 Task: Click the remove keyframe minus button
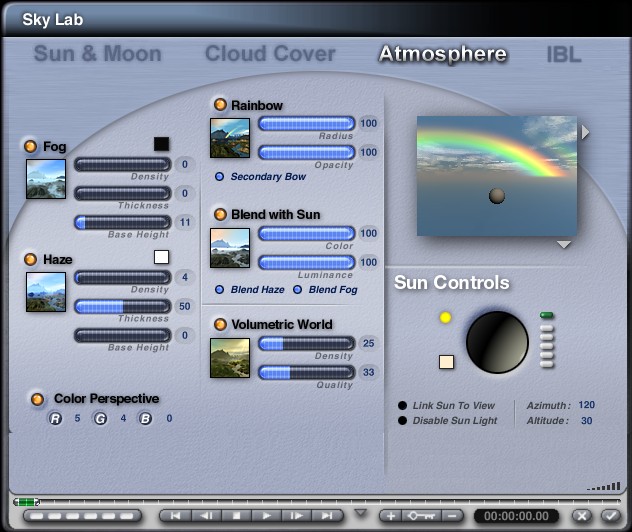(x=452, y=516)
